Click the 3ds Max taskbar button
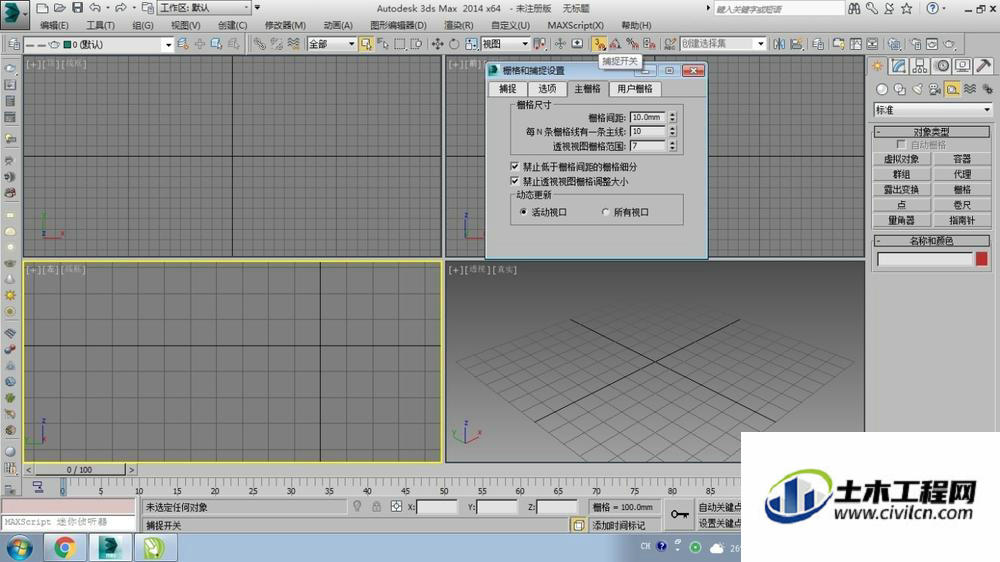The height and width of the screenshot is (562, 1000). [x=110, y=547]
